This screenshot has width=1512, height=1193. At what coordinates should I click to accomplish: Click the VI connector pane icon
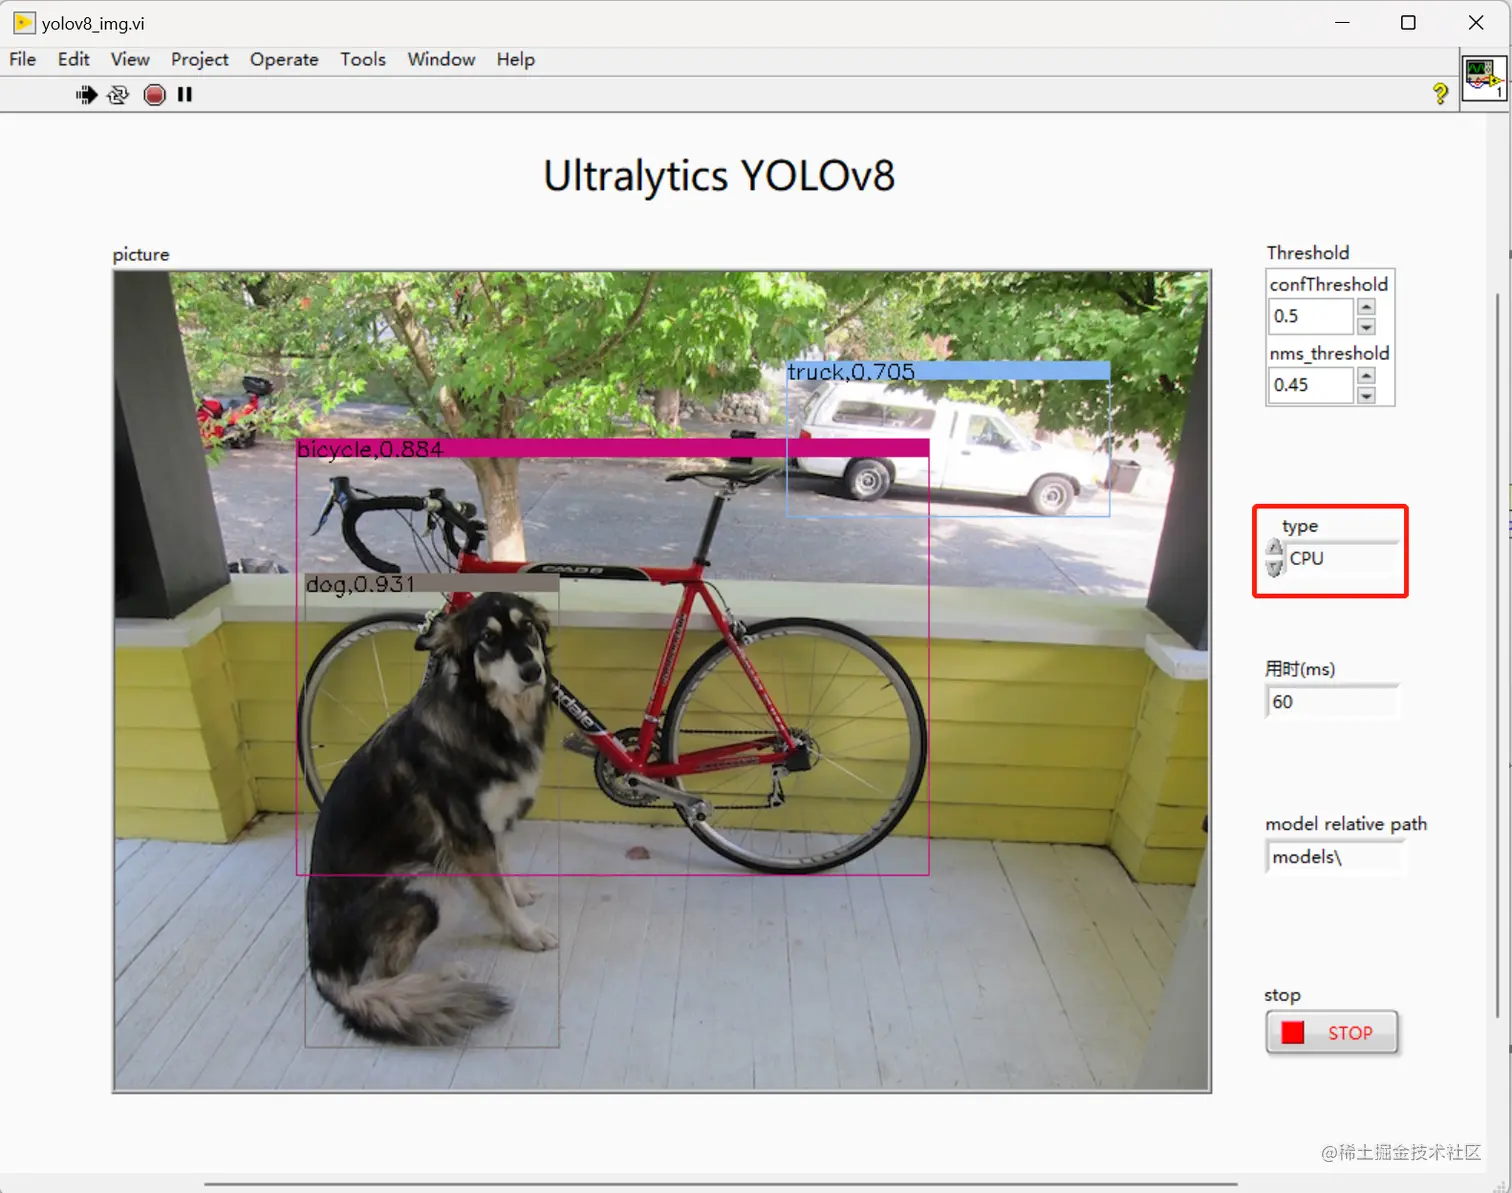(1484, 78)
